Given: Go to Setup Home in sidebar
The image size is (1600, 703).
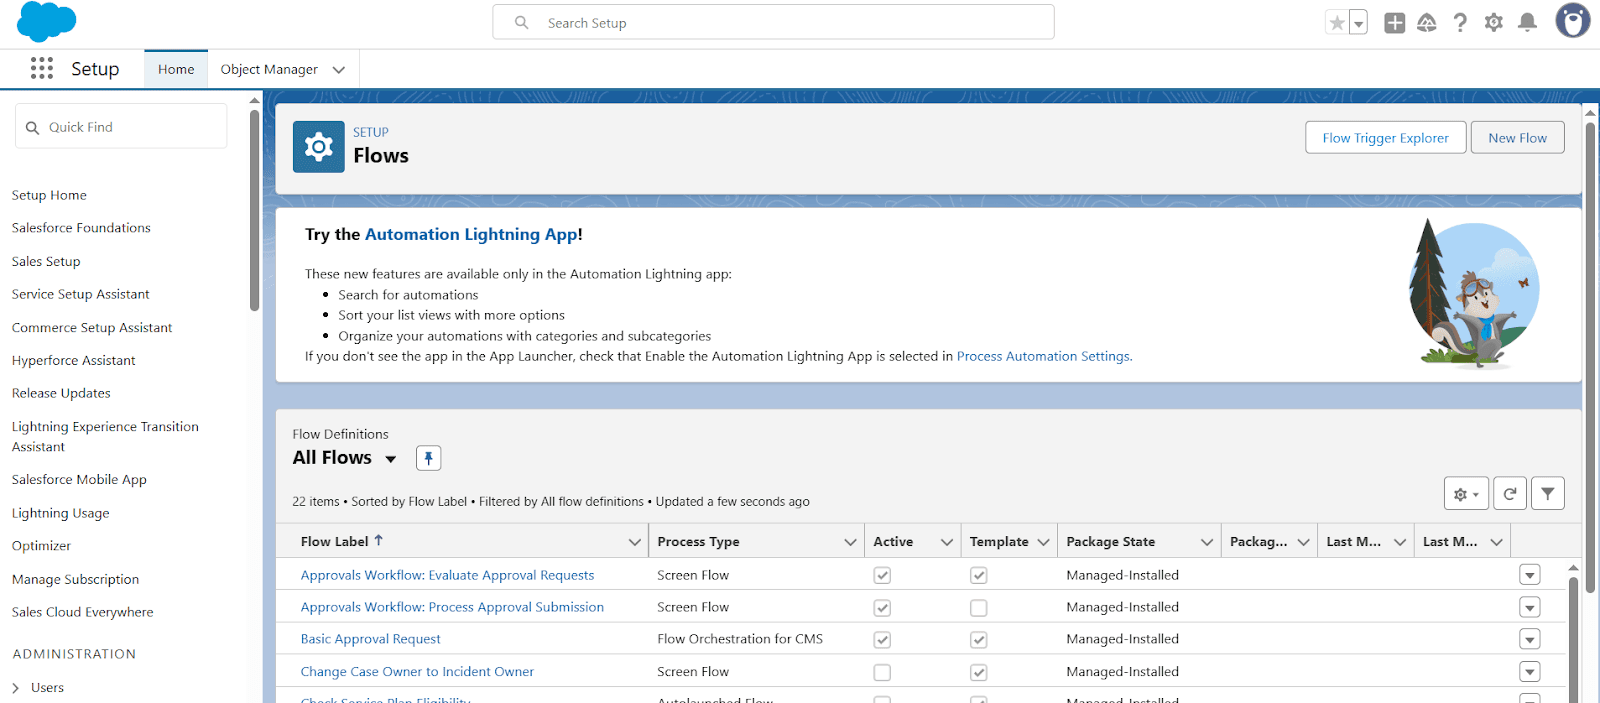Looking at the screenshot, I should [49, 195].
